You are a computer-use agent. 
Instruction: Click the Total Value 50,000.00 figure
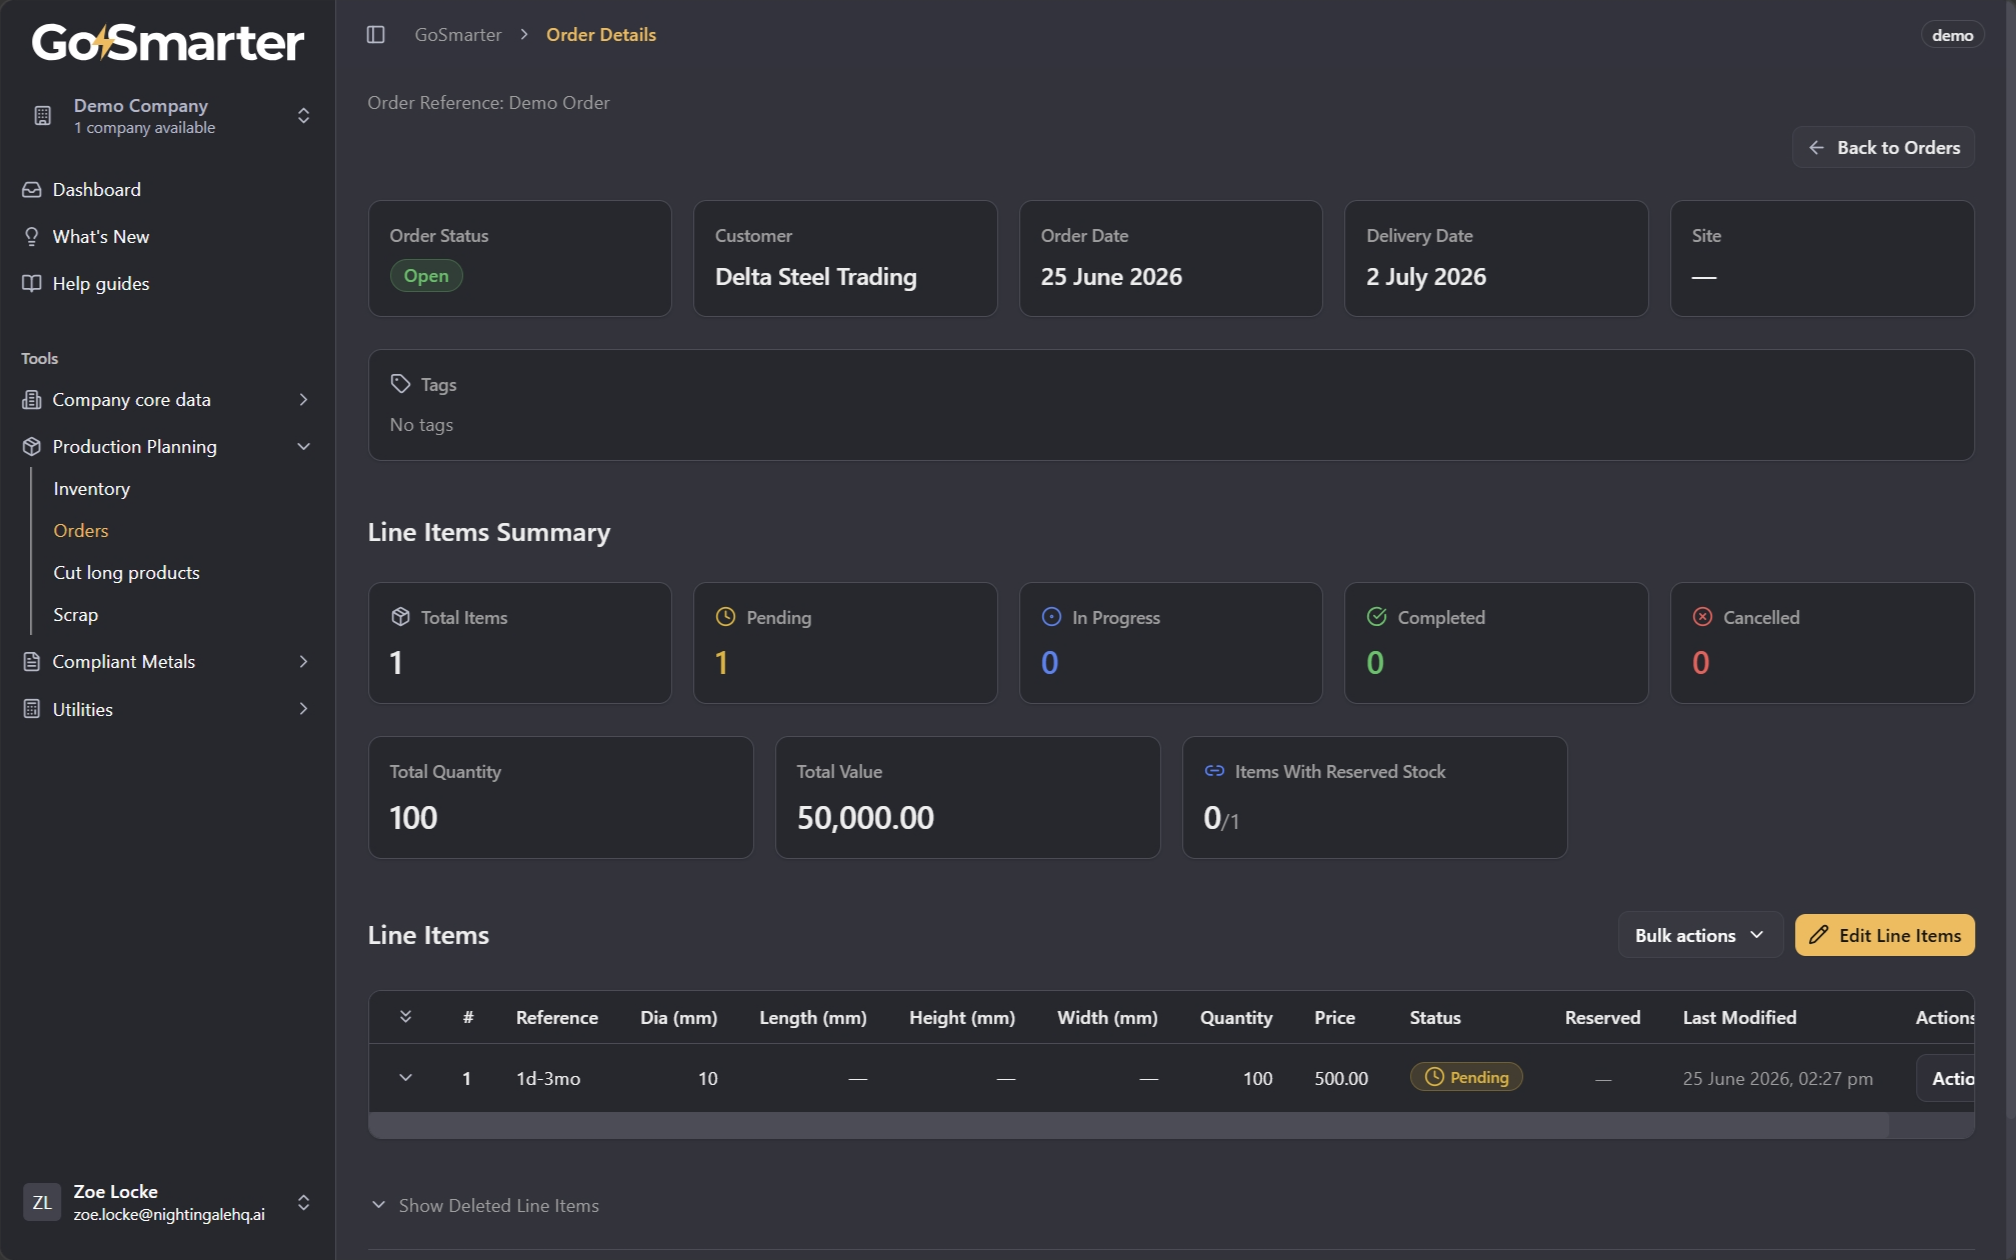tap(865, 818)
